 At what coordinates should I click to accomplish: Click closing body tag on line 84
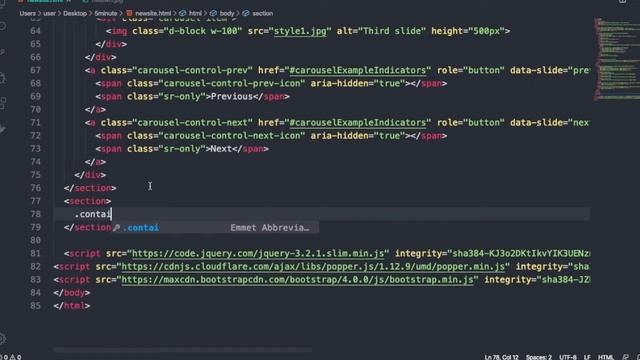pos(72,293)
